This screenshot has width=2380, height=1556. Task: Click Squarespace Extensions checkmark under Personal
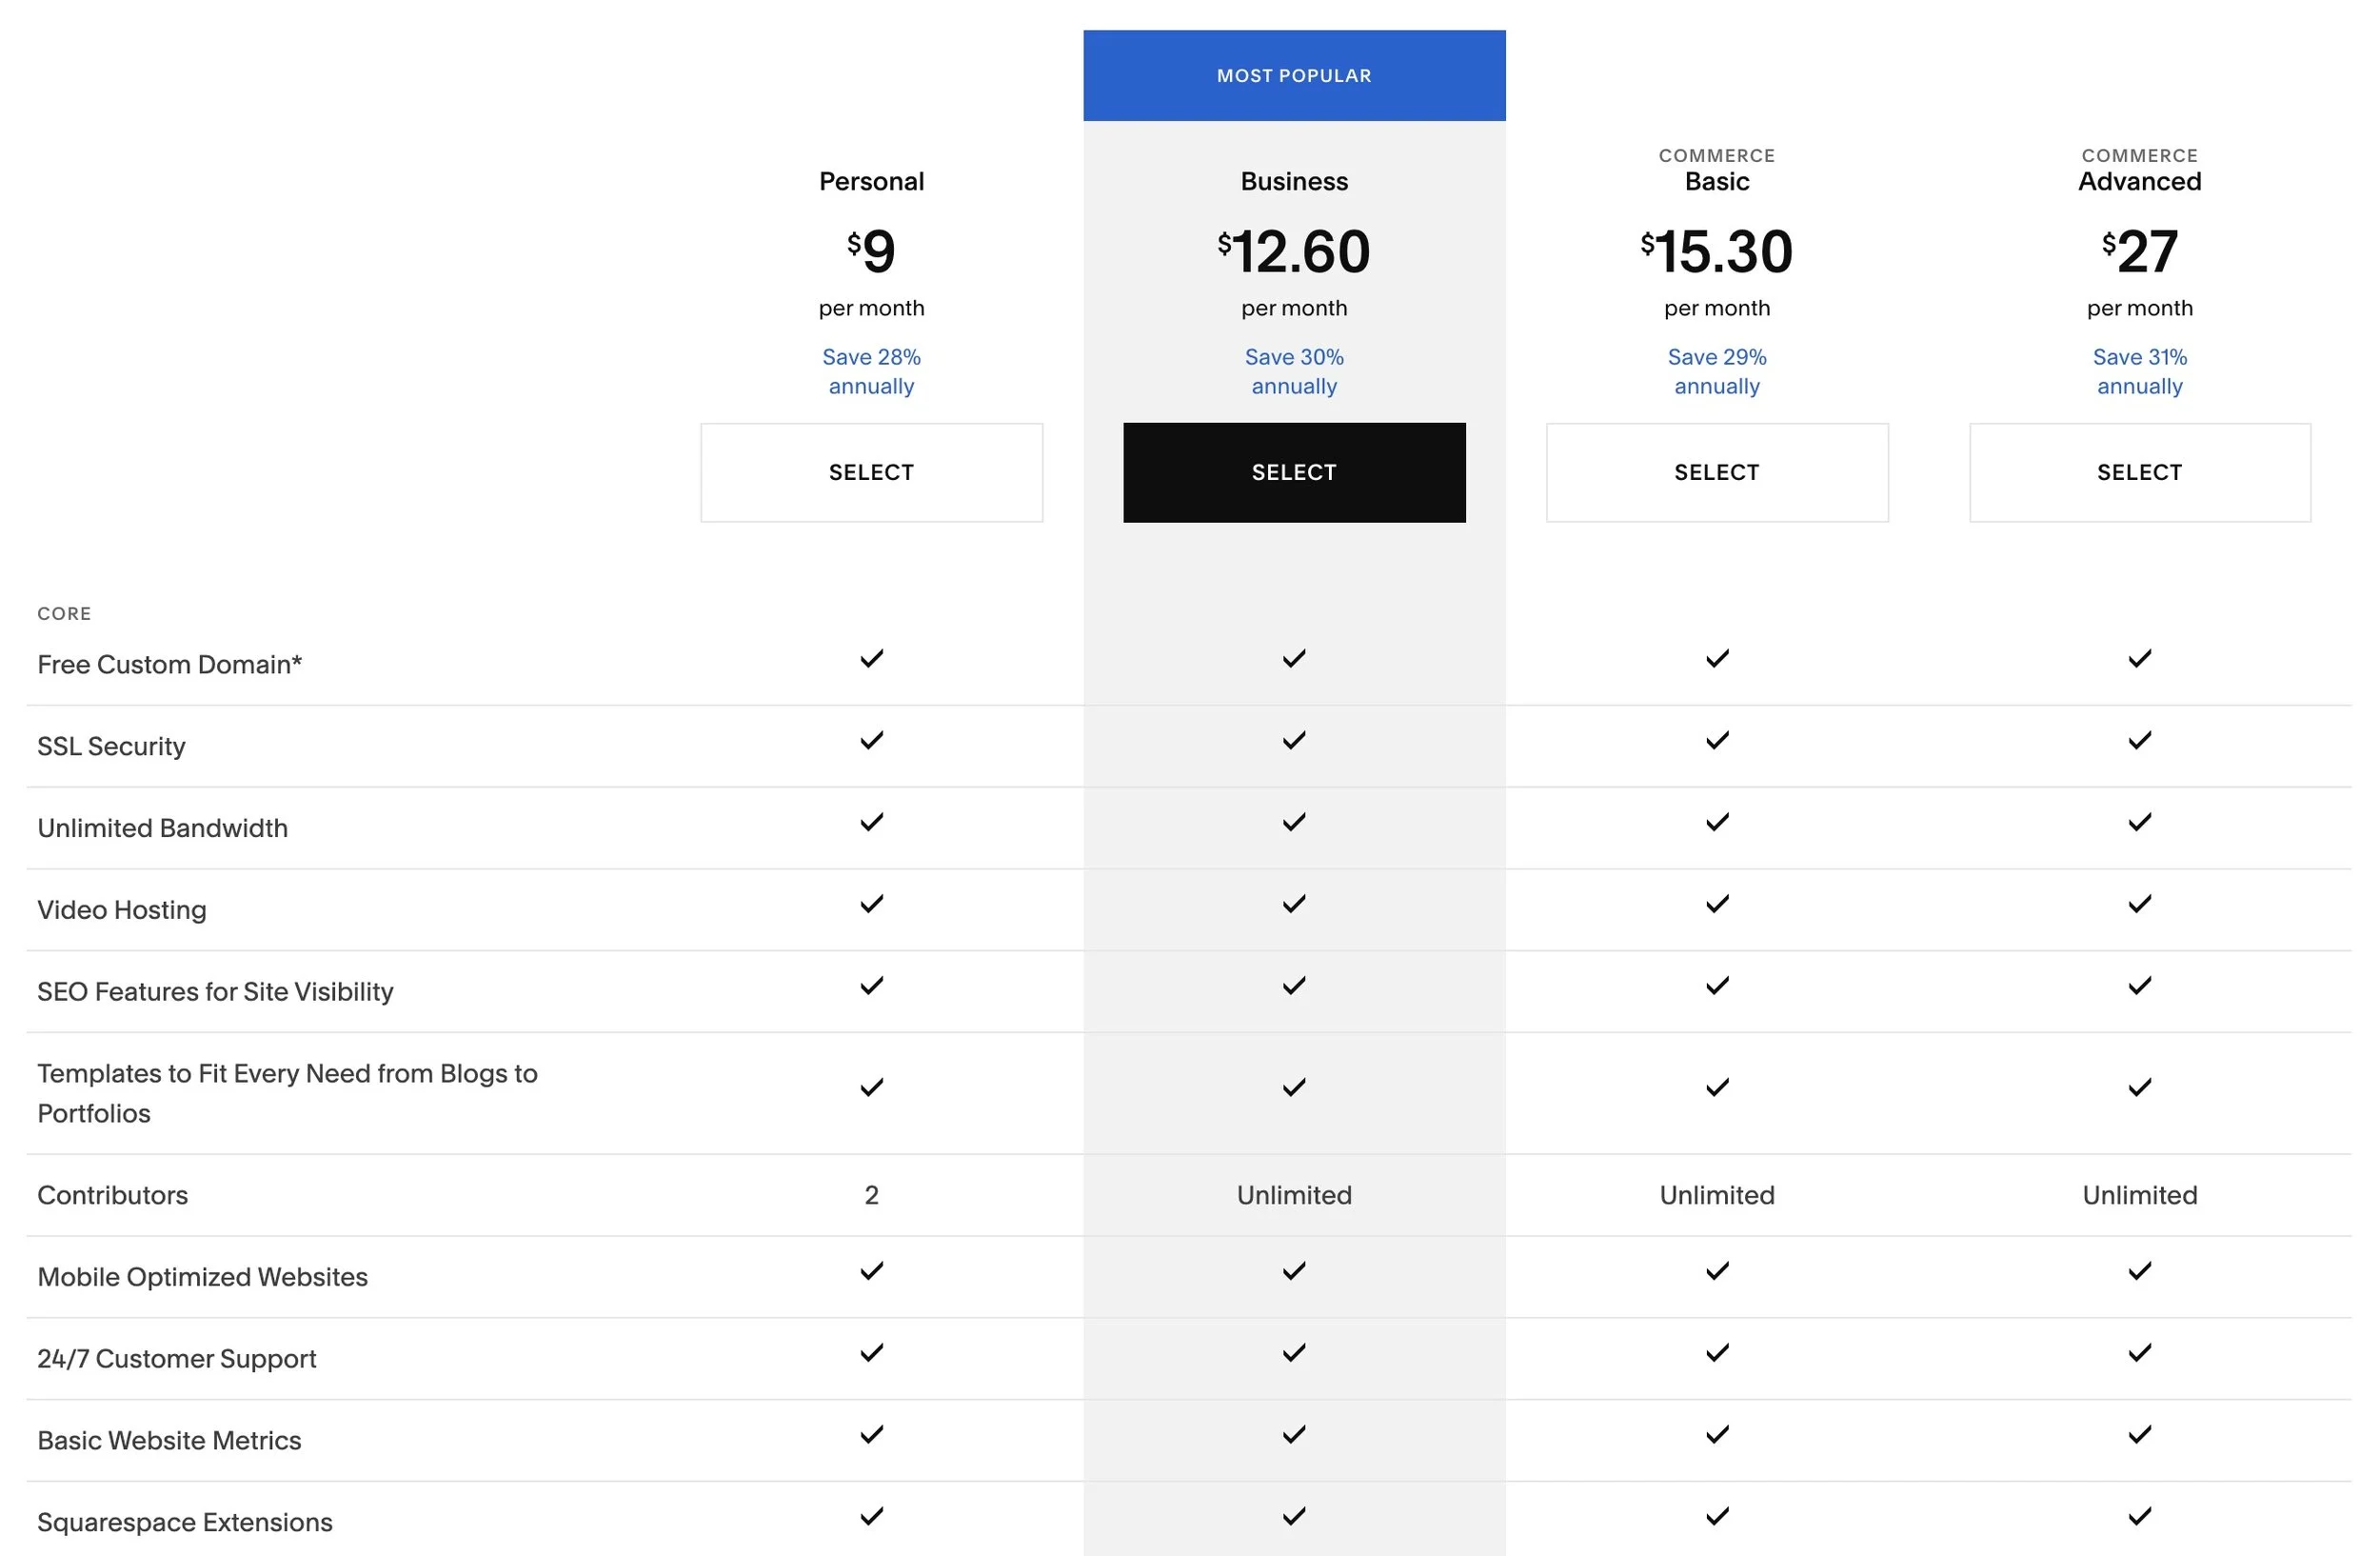click(871, 1516)
